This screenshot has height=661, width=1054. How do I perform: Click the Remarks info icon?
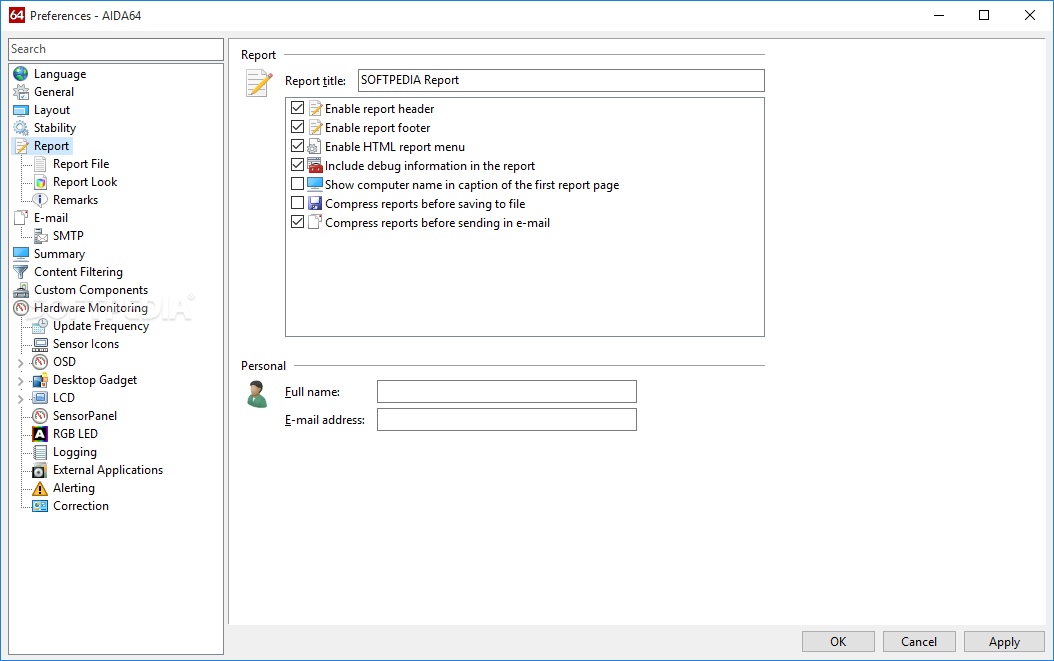tap(40, 200)
